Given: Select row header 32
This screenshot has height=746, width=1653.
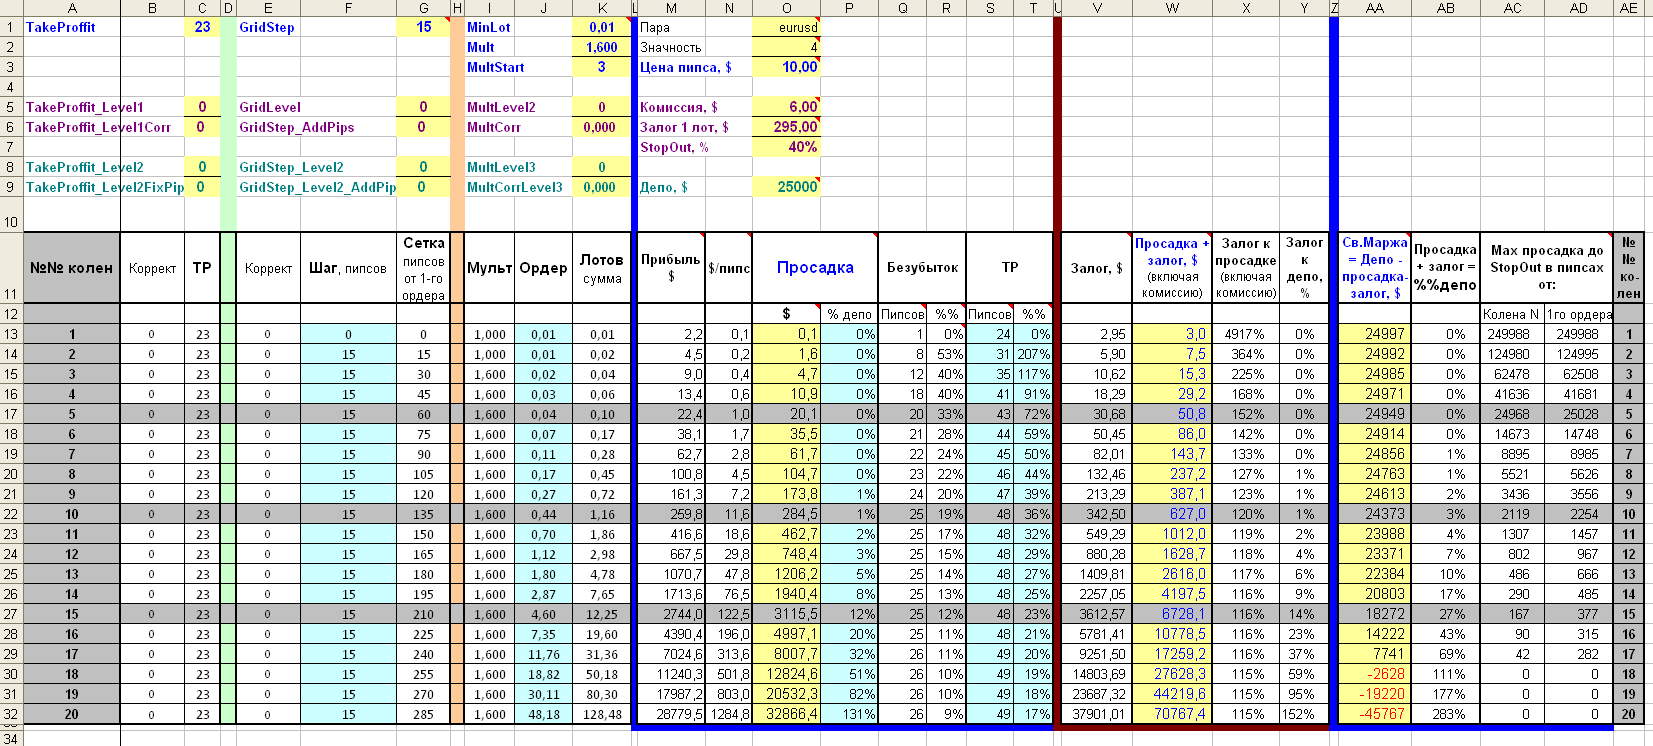Looking at the screenshot, I should [11, 714].
